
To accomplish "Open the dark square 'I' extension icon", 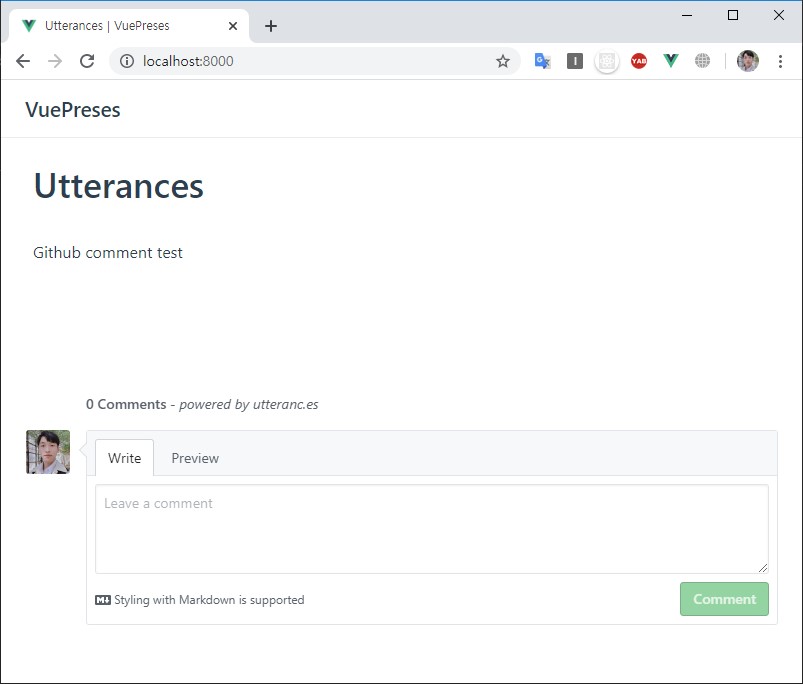I will (x=575, y=61).
